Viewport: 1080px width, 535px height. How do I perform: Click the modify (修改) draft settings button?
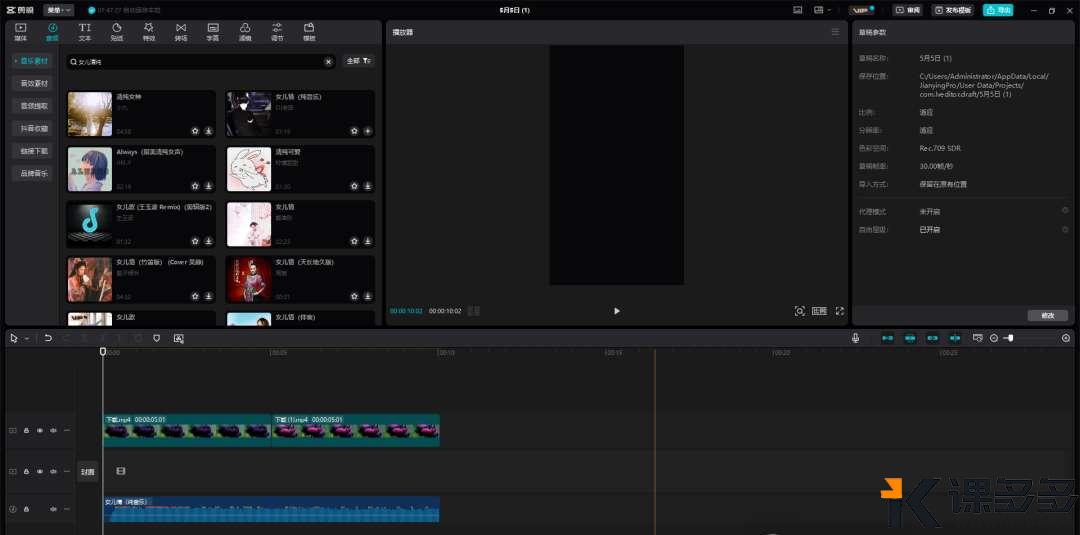click(1048, 315)
